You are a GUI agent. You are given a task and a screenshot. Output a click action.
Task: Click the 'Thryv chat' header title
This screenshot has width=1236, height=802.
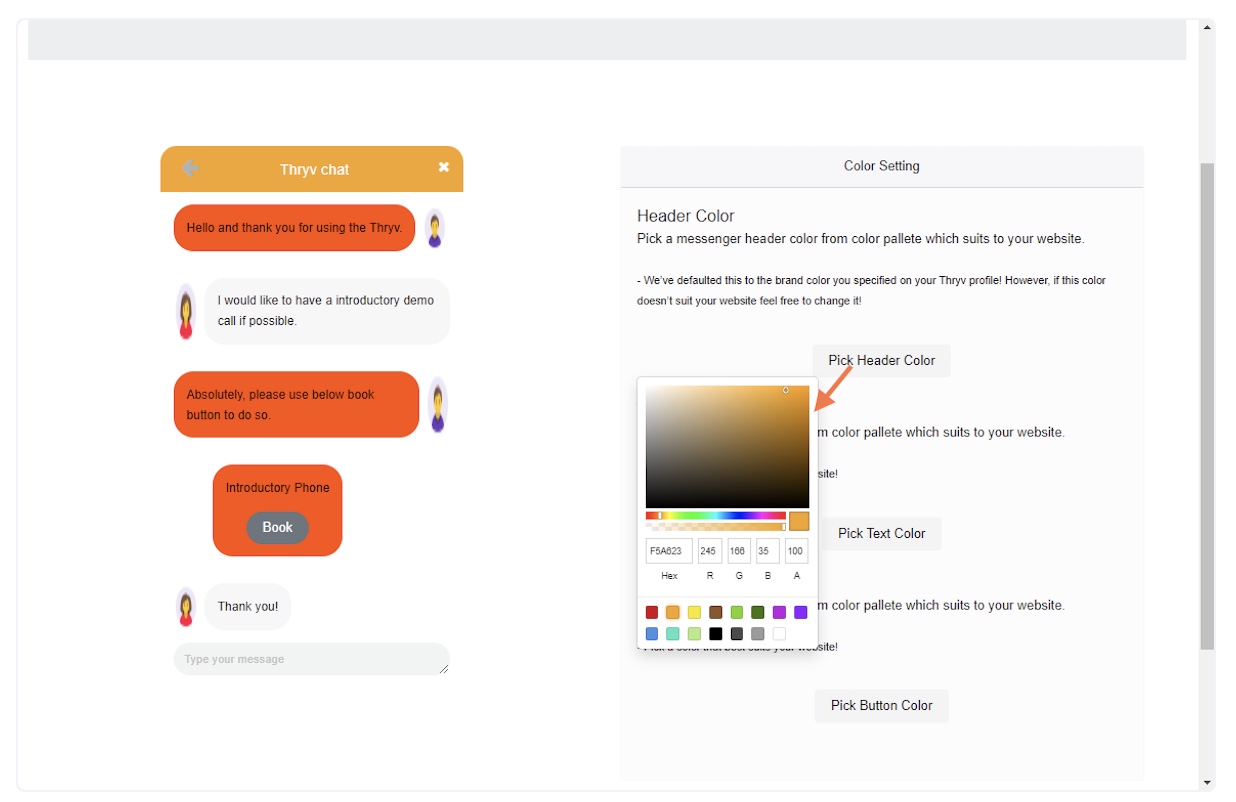(x=314, y=170)
